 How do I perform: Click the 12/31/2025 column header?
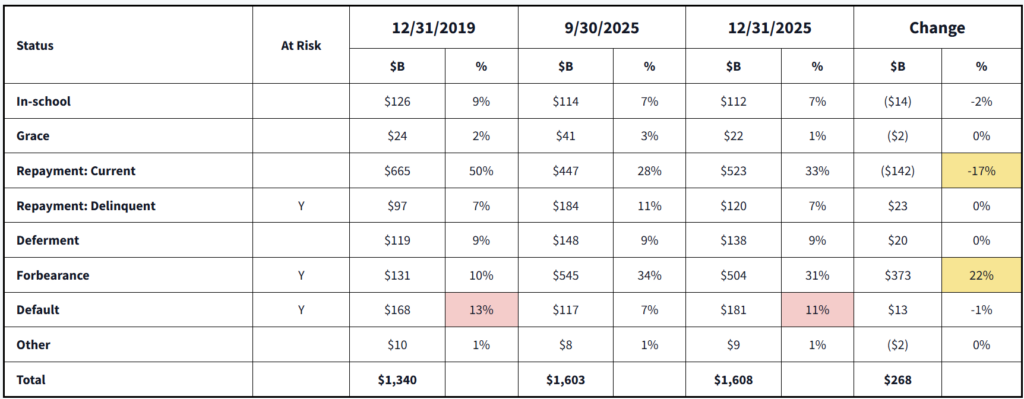[769, 28]
